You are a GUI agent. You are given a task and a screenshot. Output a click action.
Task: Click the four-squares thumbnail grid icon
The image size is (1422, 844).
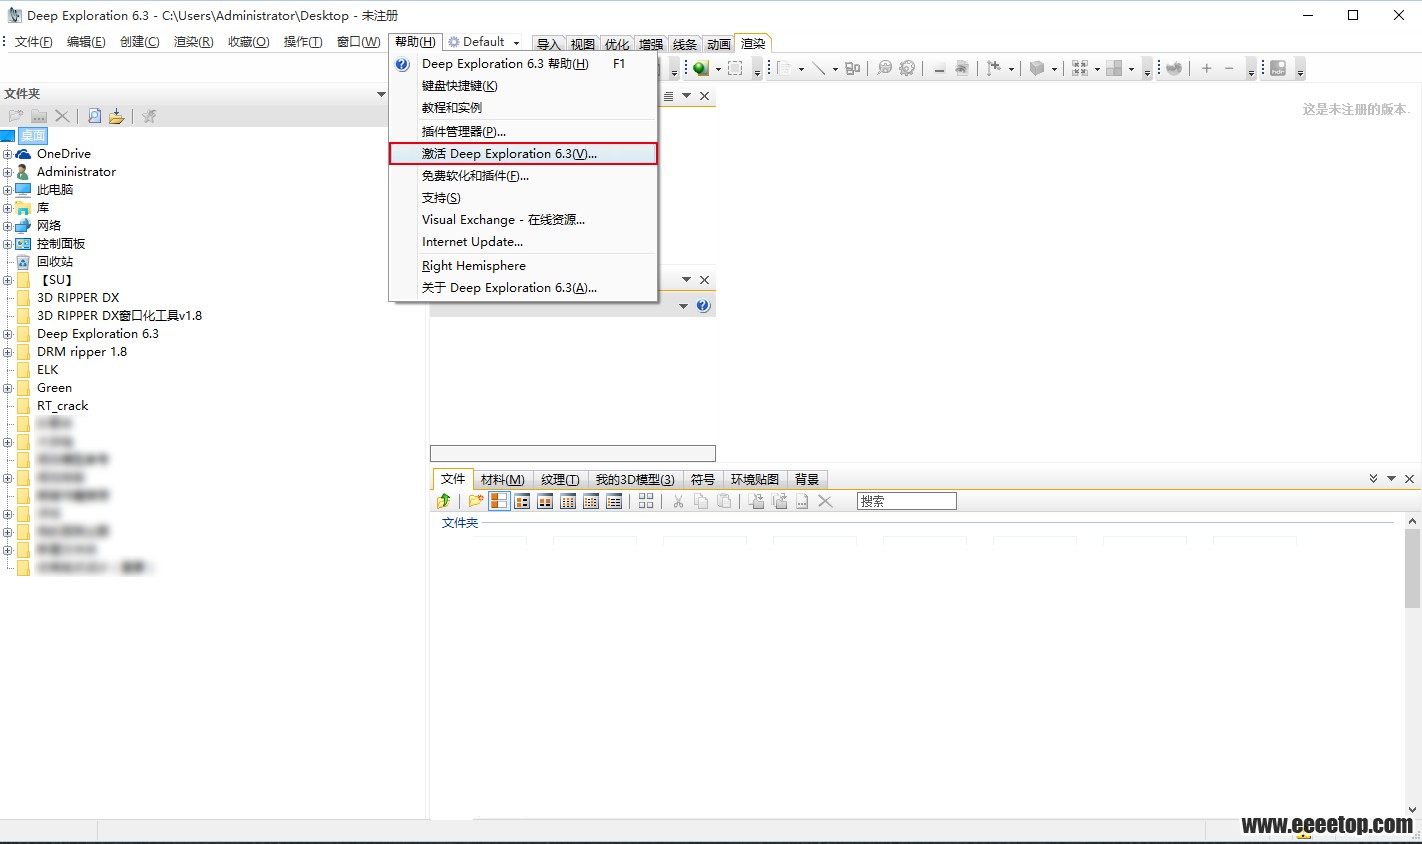pyautogui.click(x=646, y=501)
